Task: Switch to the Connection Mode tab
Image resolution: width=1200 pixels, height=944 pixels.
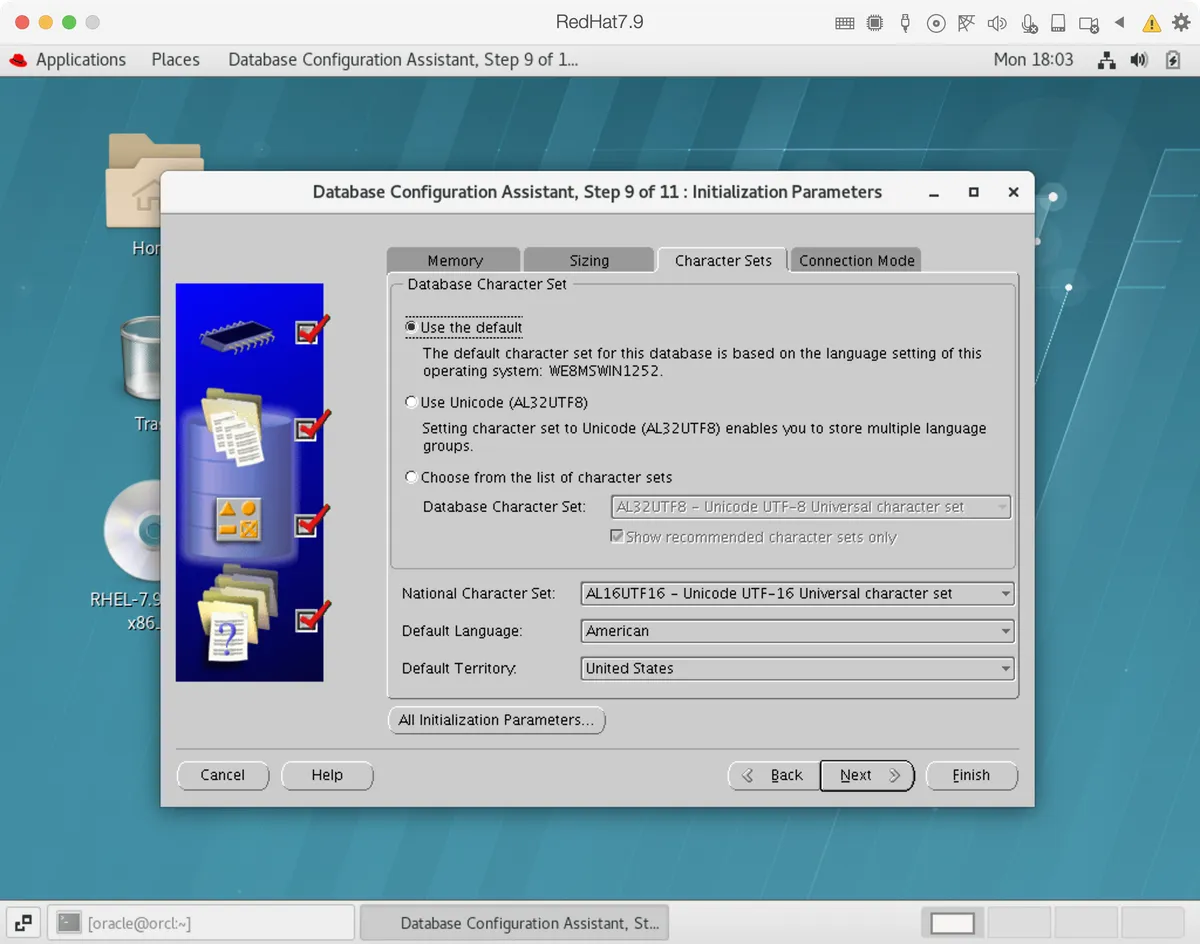Action: tap(855, 260)
